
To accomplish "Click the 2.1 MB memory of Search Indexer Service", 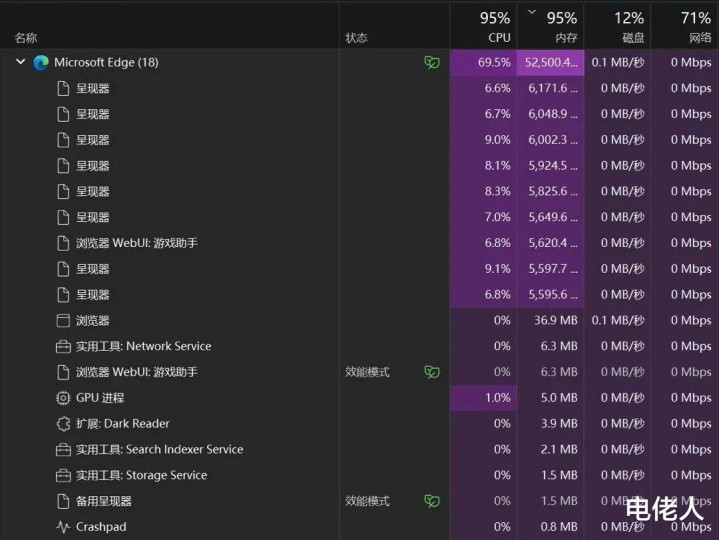I will coord(550,449).
